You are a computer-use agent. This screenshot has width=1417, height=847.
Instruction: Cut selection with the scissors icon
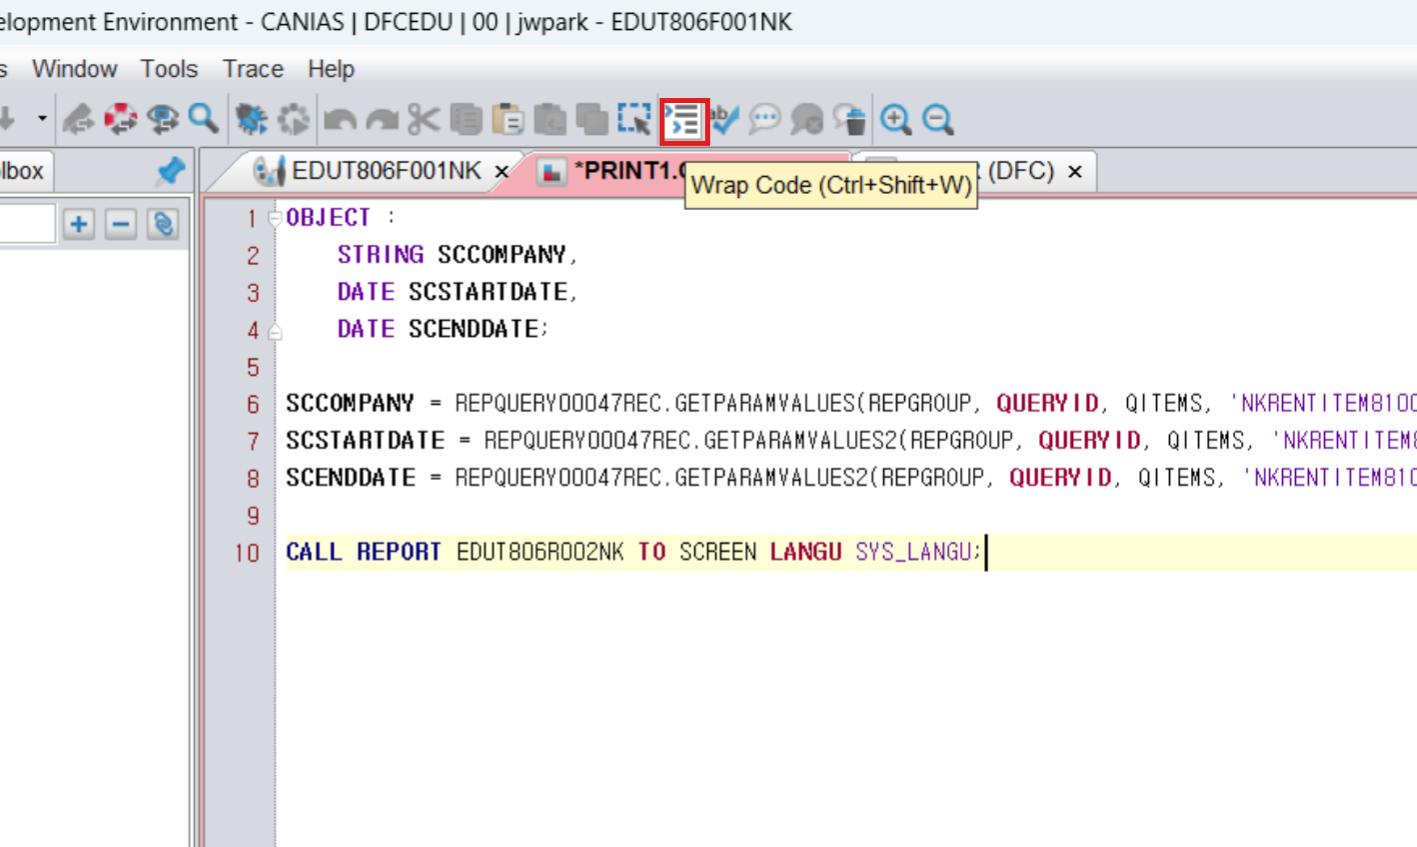[x=424, y=120]
